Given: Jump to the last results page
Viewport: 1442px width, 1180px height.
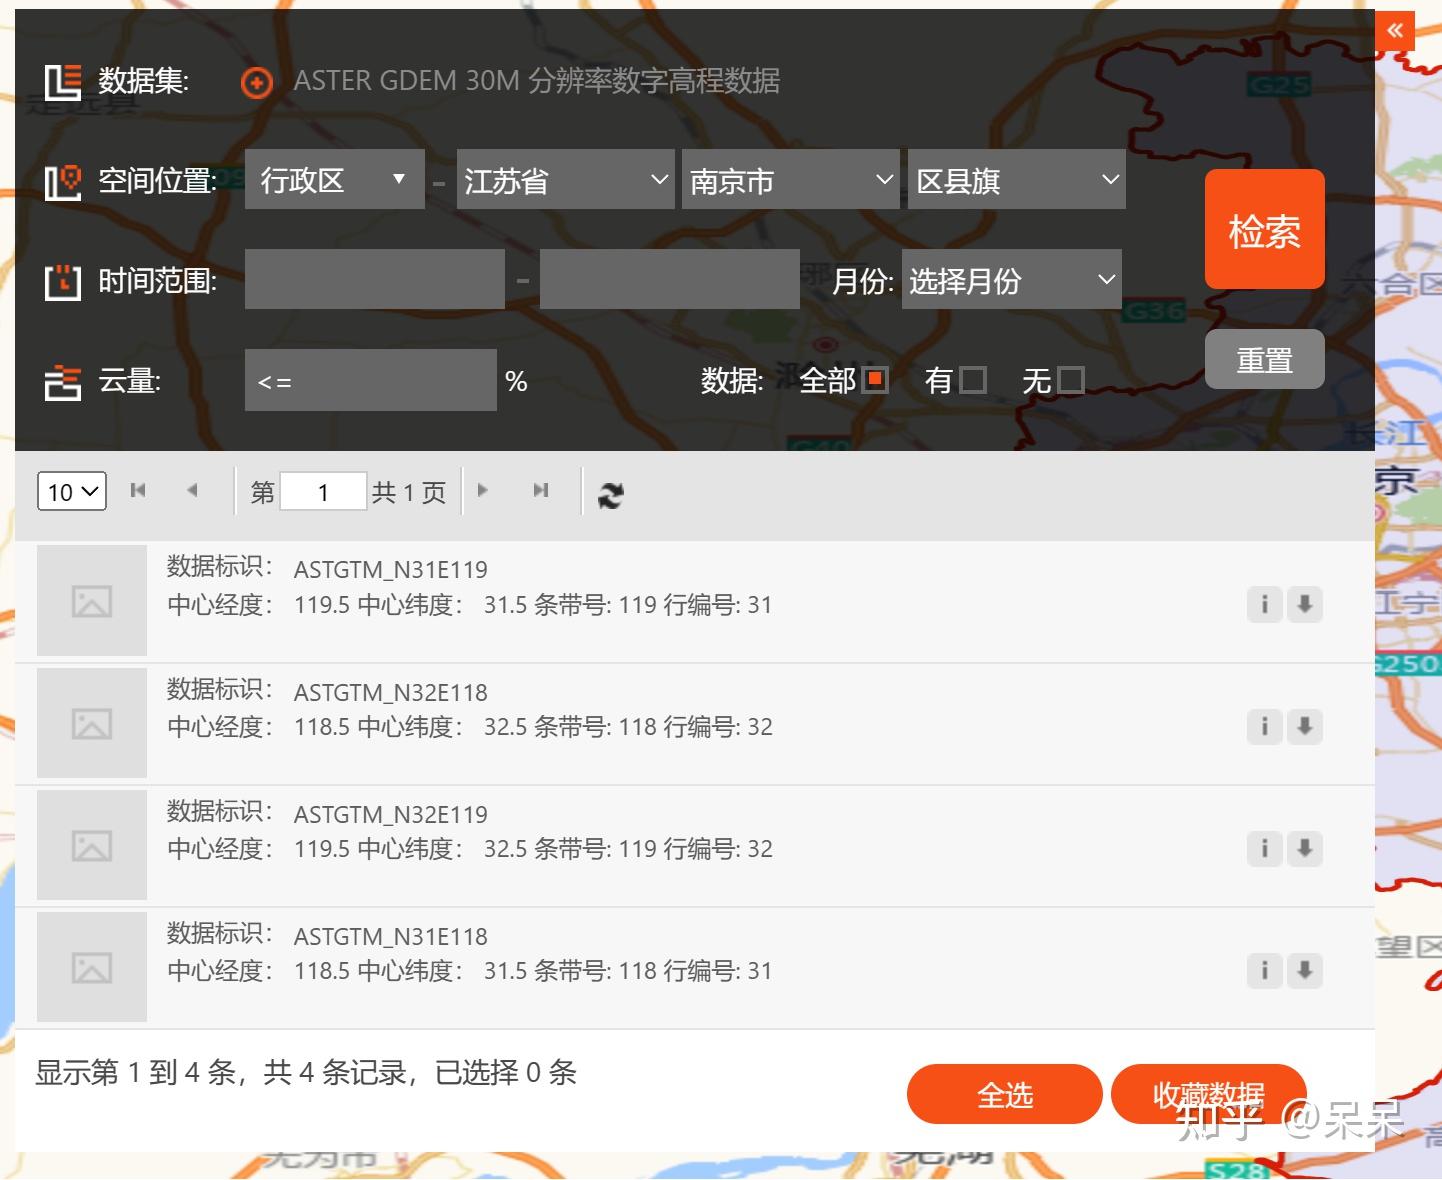Looking at the screenshot, I should pyautogui.click(x=541, y=490).
